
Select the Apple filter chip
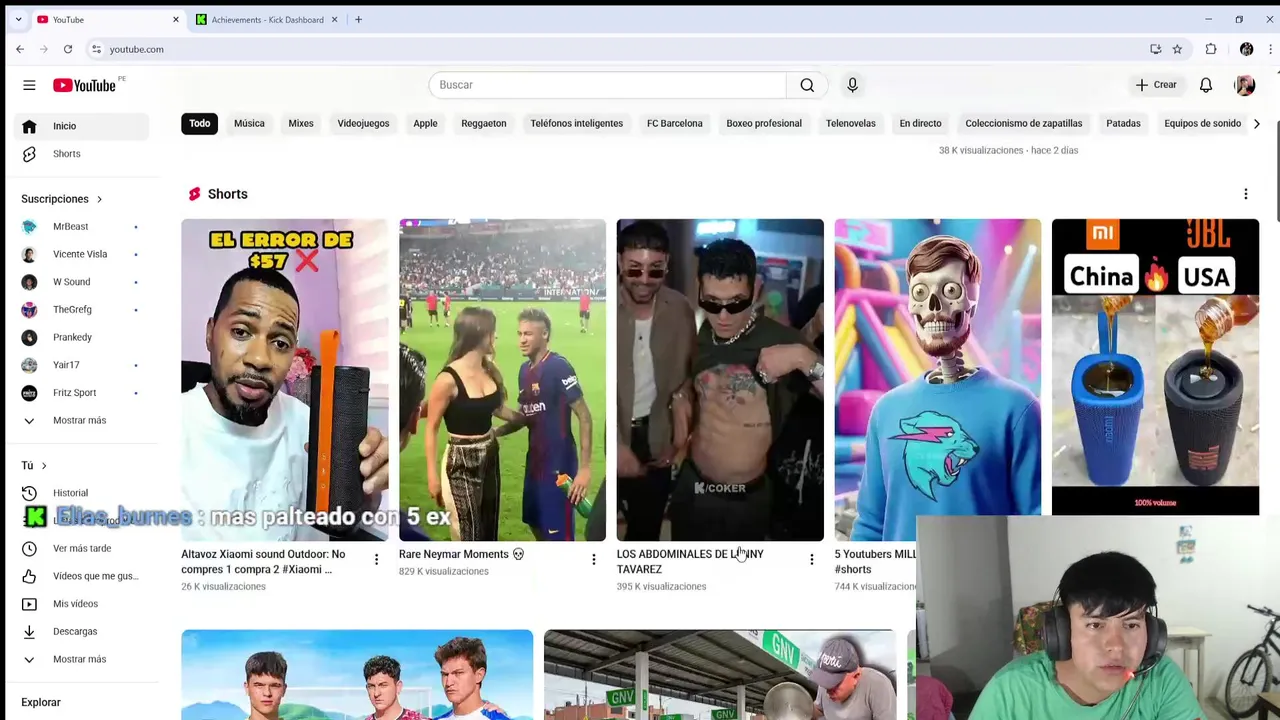pyautogui.click(x=425, y=124)
